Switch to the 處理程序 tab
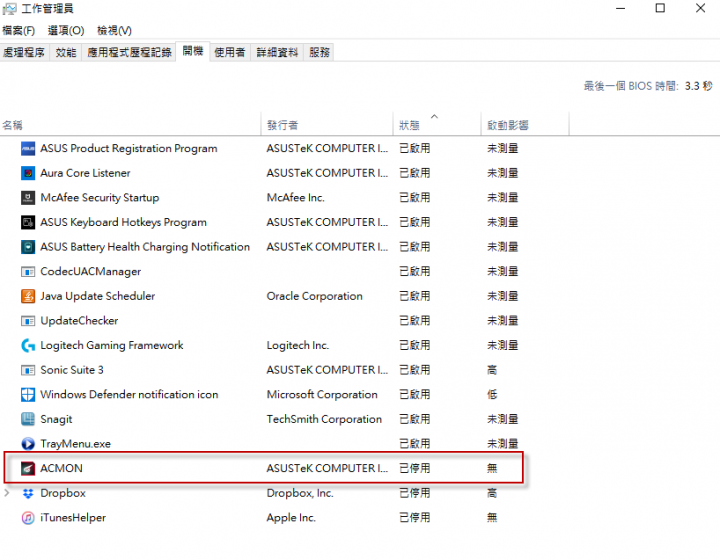This screenshot has width=720, height=560. tap(24, 52)
